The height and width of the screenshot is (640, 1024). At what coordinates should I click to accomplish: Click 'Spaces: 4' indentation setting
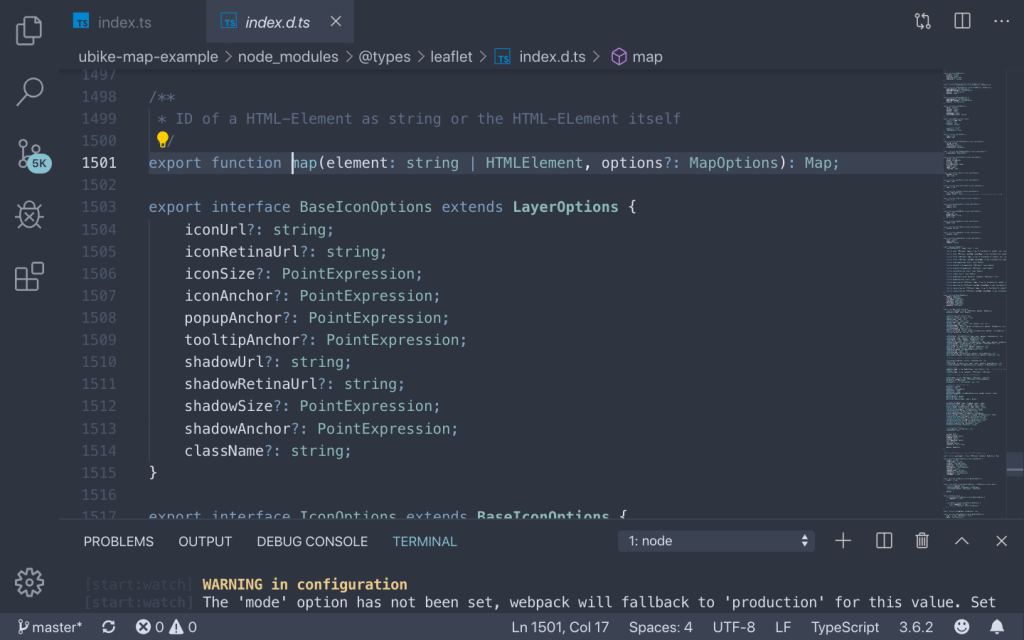pyautogui.click(x=660, y=627)
